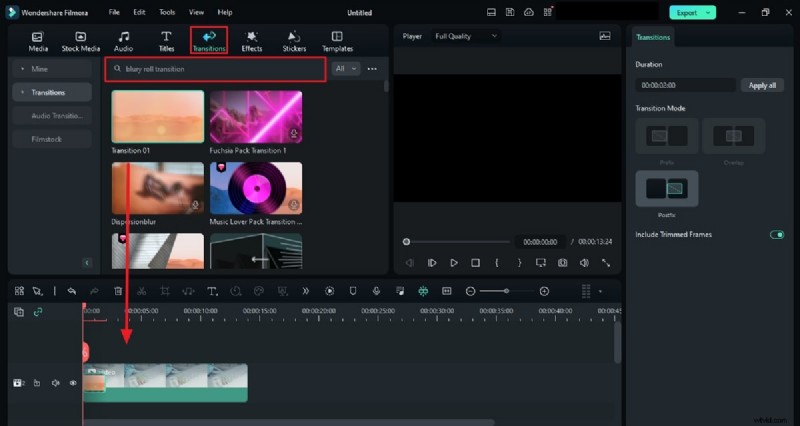Screen dimensions: 800x426
Task: Open the Tools menu
Action: tap(167, 12)
